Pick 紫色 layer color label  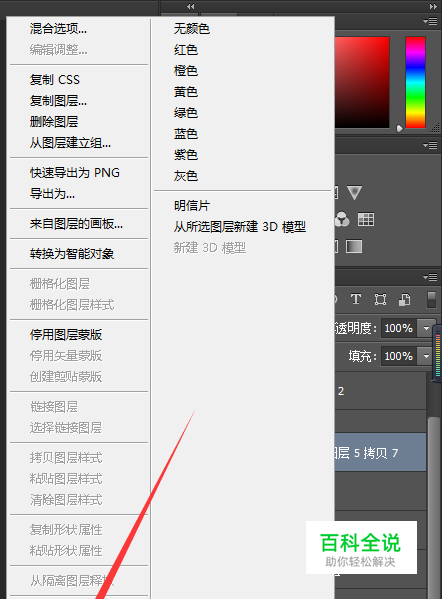click(186, 155)
